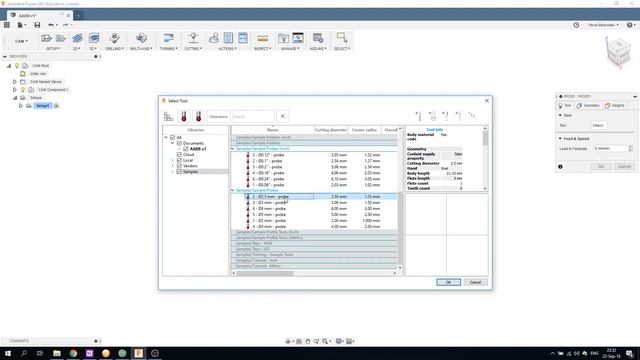Click the library tree view icon in Select Tool
This screenshot has width=640, height=360.
(169, 117)
